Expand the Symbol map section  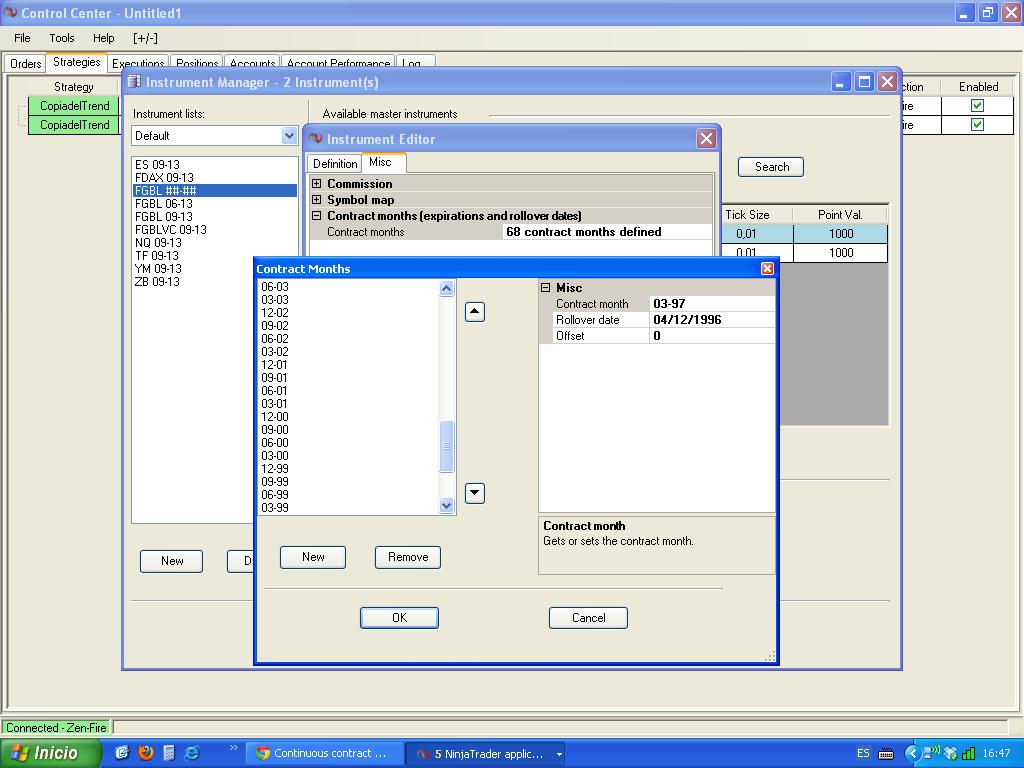click(x=317, y=200)
